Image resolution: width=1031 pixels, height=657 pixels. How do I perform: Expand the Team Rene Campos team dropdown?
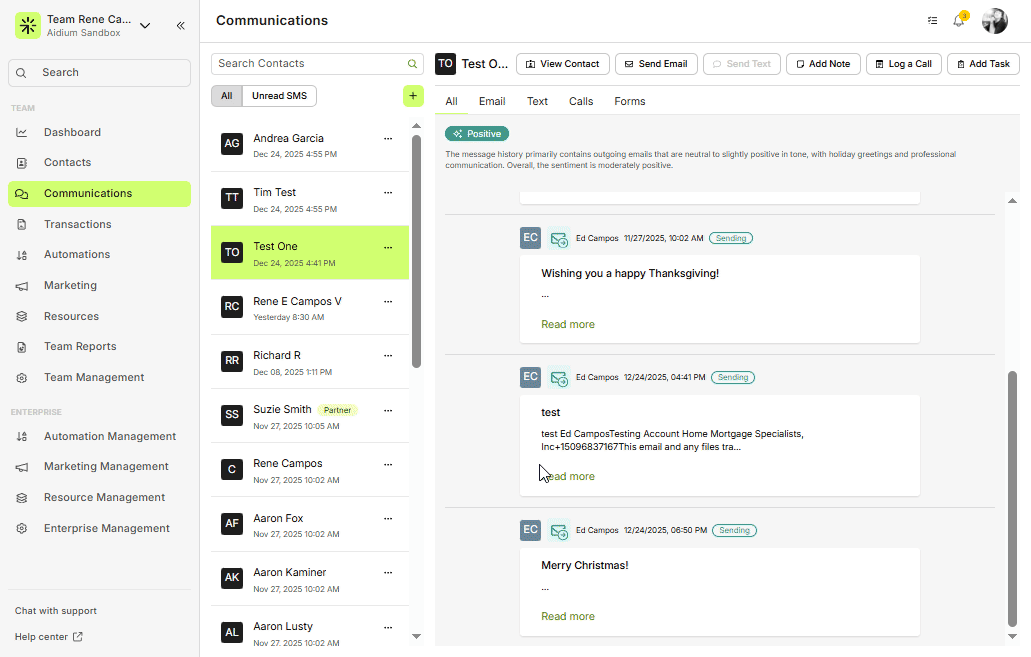145,25
